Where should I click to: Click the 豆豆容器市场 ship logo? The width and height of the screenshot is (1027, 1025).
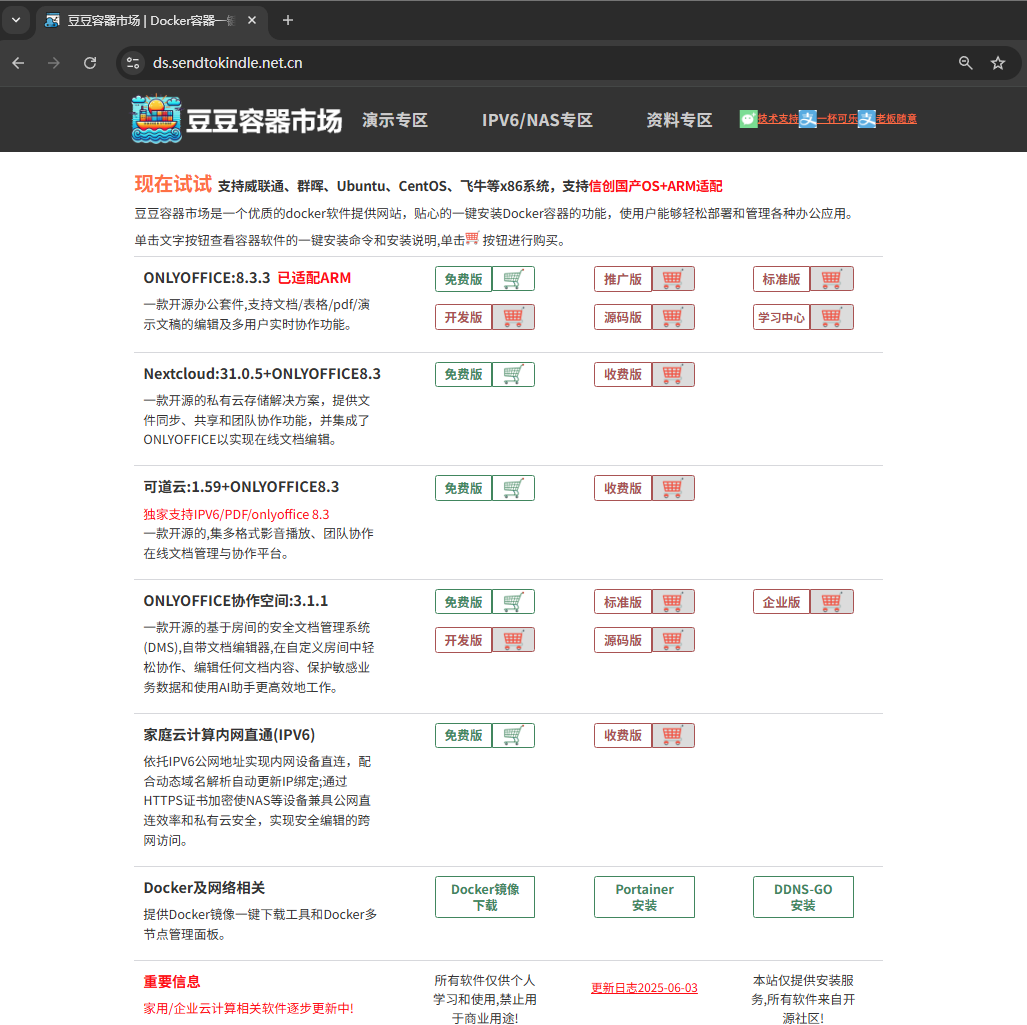click(156, 119)
